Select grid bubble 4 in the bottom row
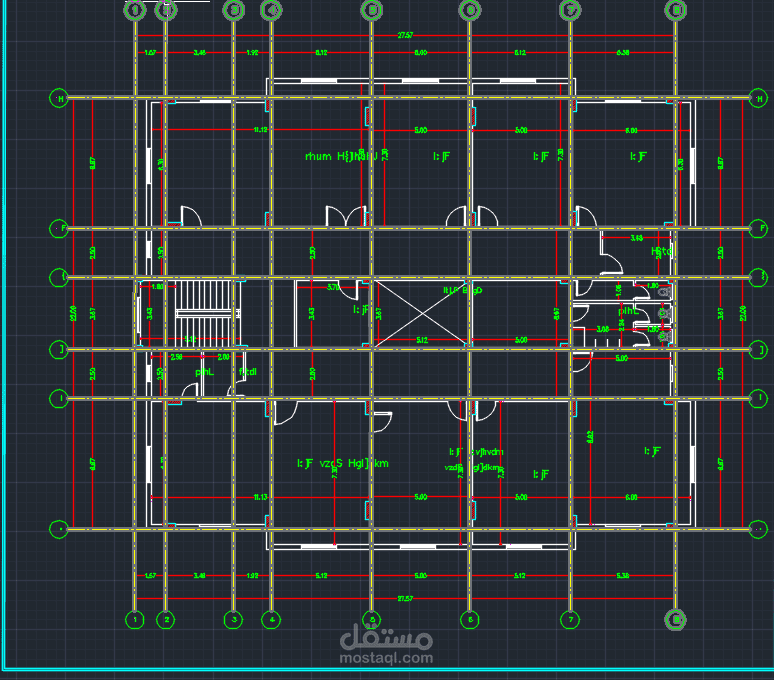The image size is (774, 680). [271, 620]
